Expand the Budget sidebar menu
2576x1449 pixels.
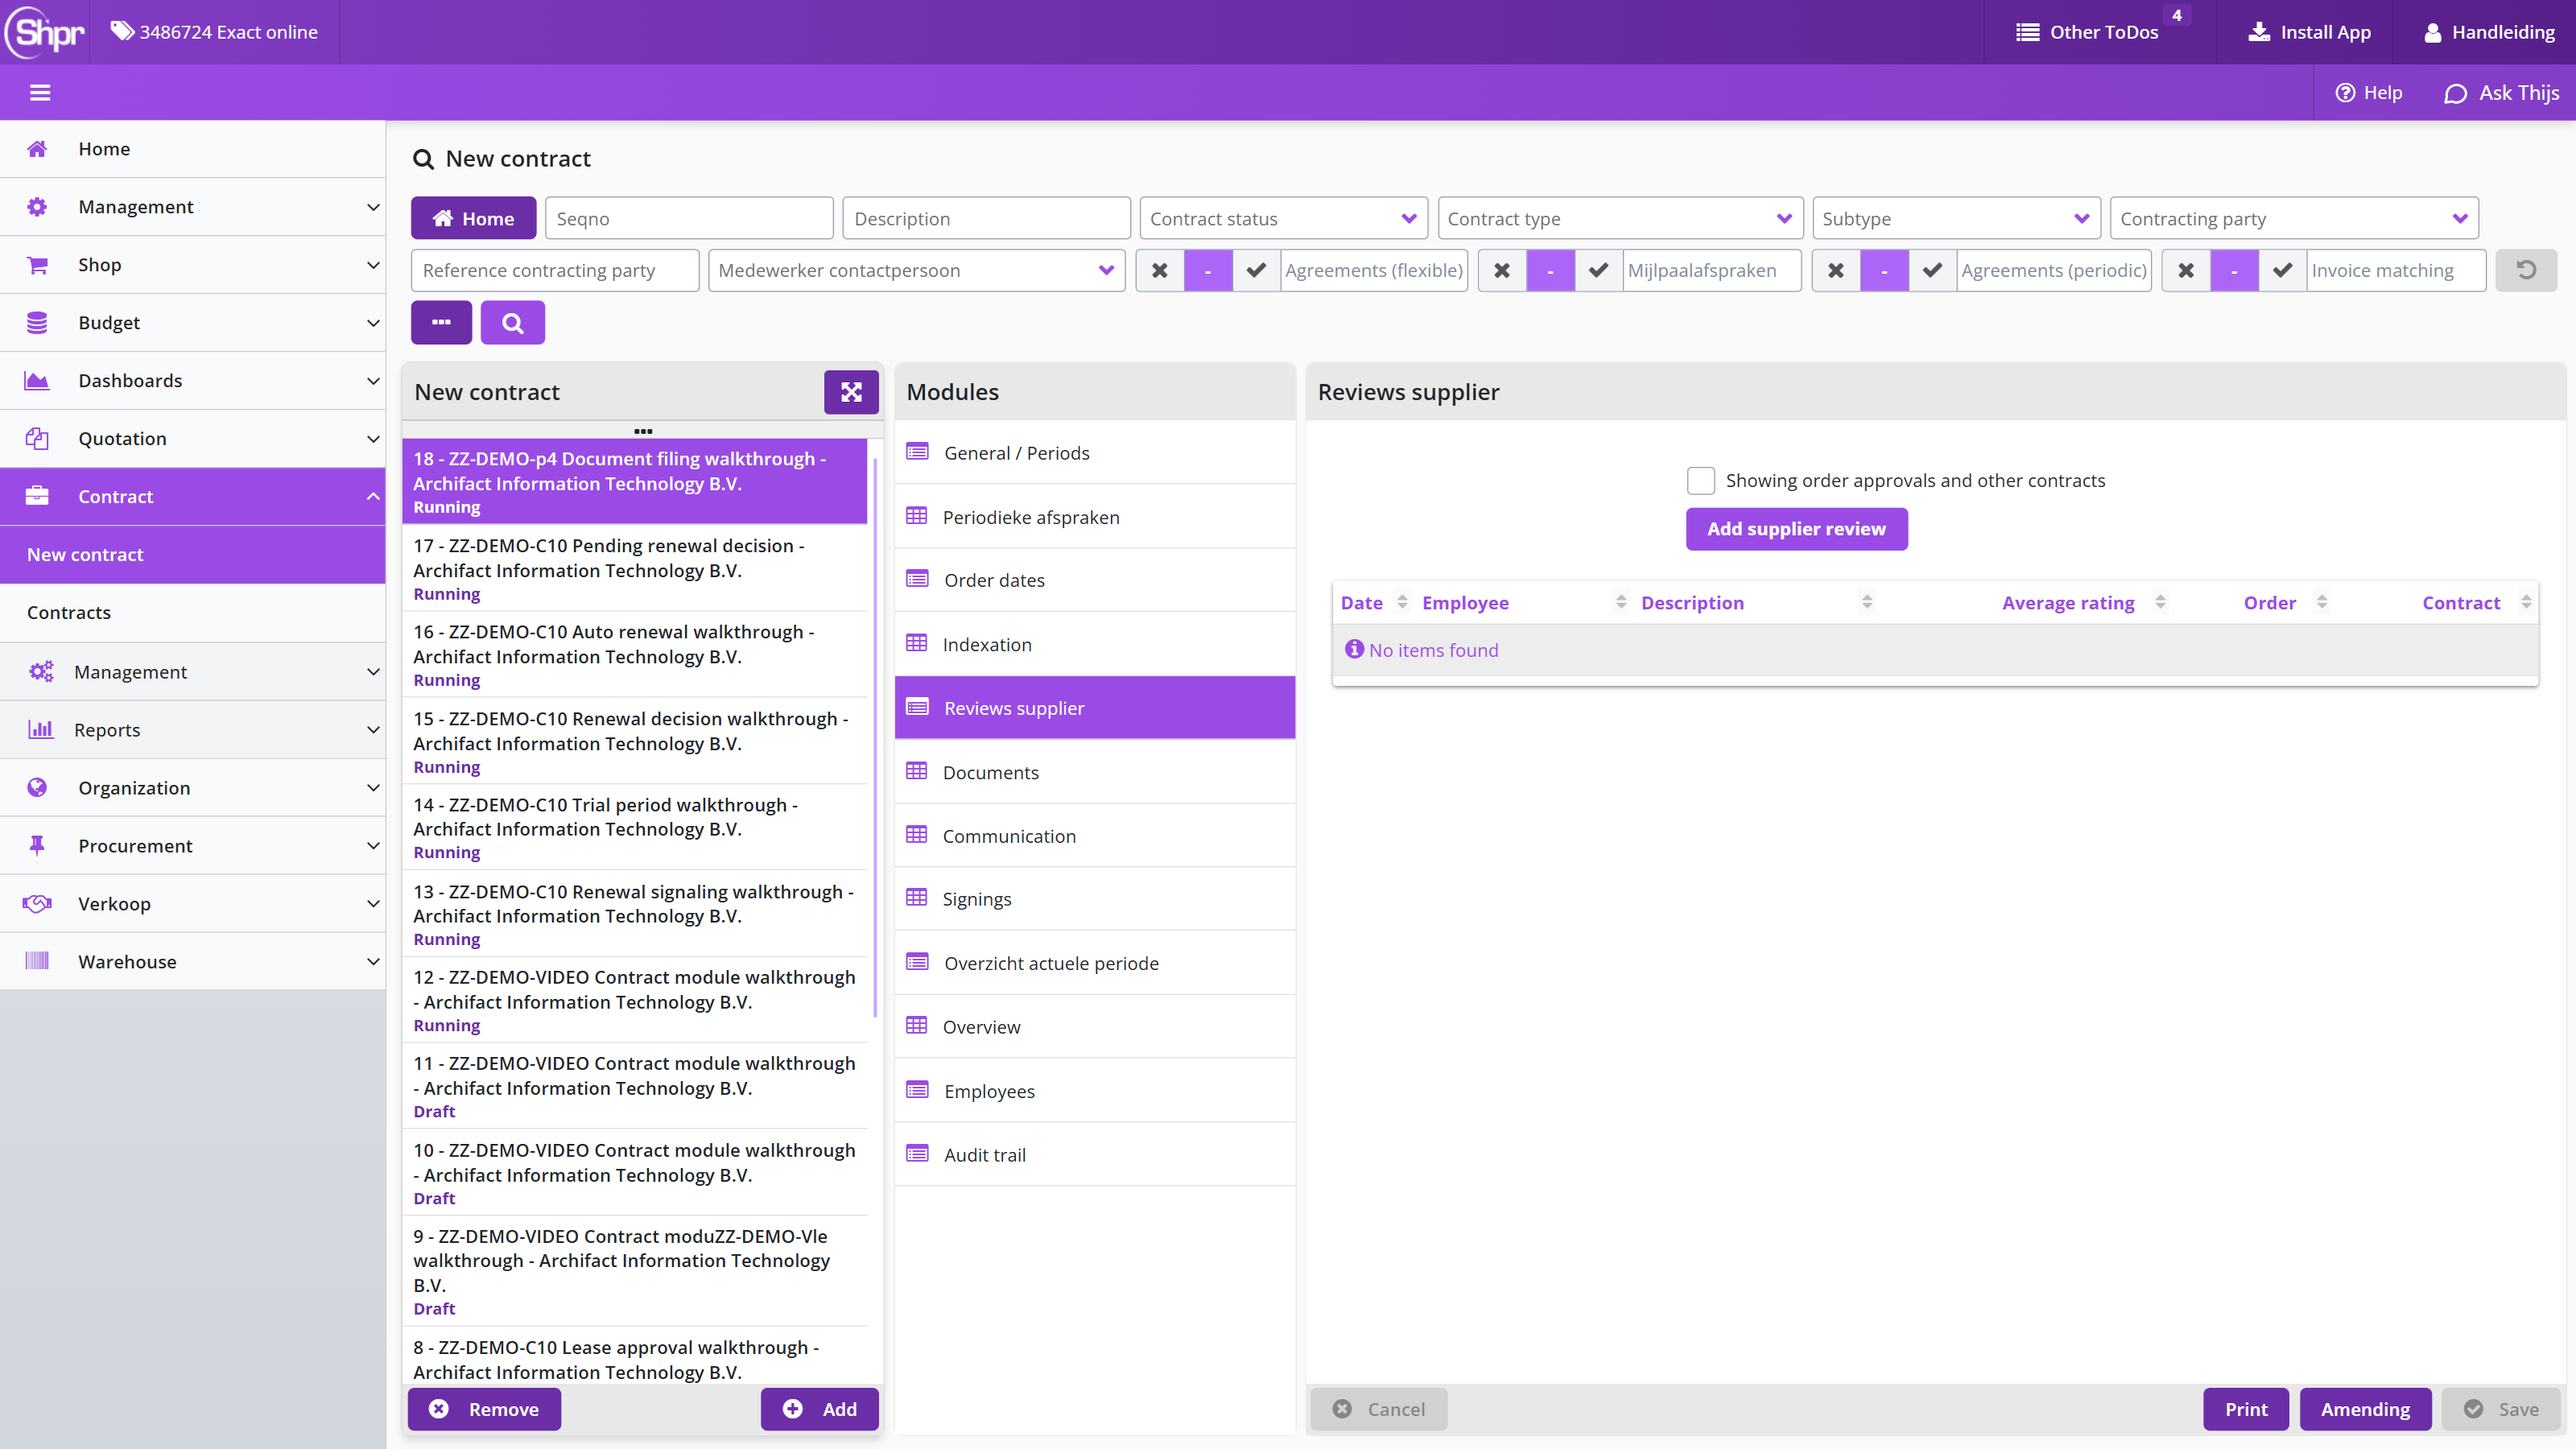point(193,322)
